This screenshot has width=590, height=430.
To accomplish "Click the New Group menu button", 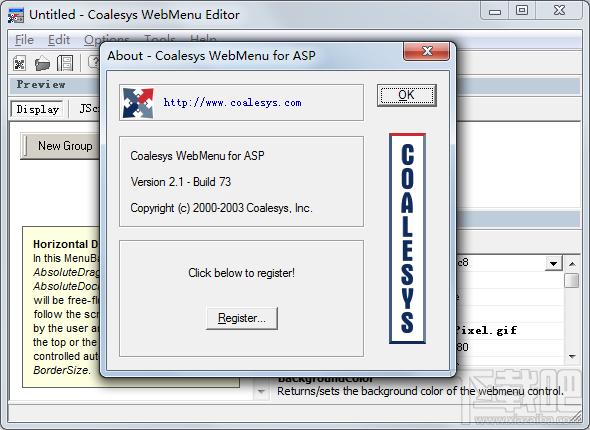I will pos(60,146).
